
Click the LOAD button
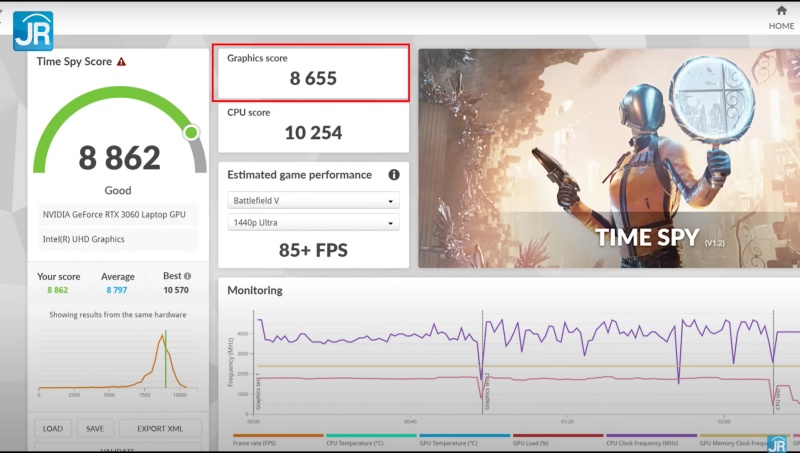(53, 429)
